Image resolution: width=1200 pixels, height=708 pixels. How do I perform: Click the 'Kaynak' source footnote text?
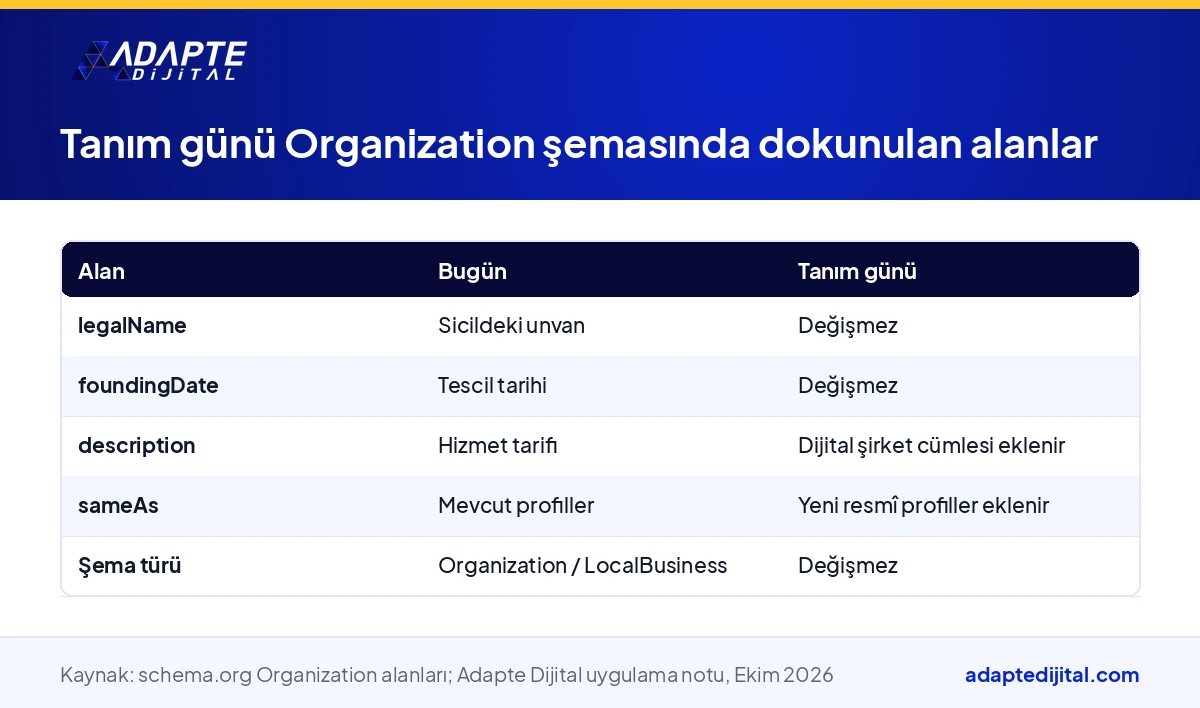447,675
